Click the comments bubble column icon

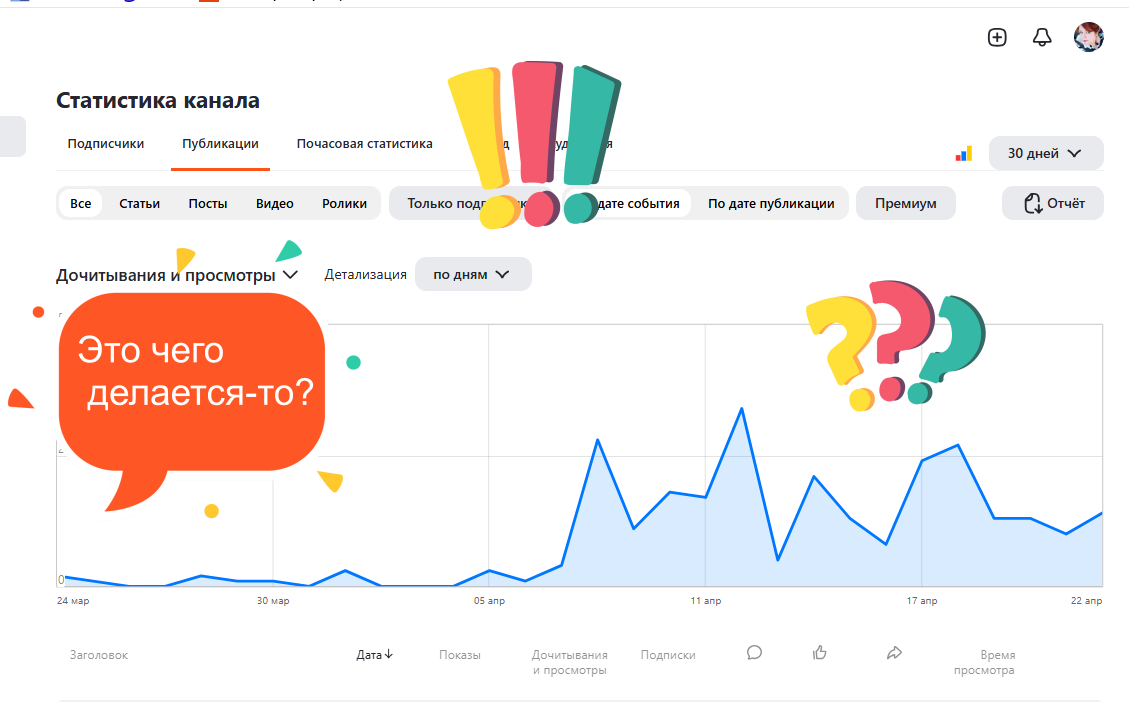(754, 652)
